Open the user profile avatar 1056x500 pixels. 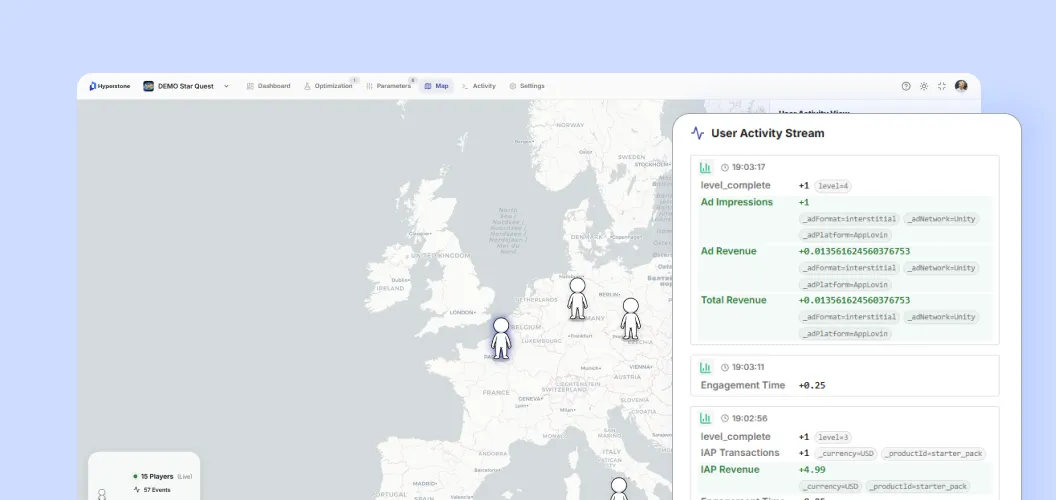coord(961,86)
